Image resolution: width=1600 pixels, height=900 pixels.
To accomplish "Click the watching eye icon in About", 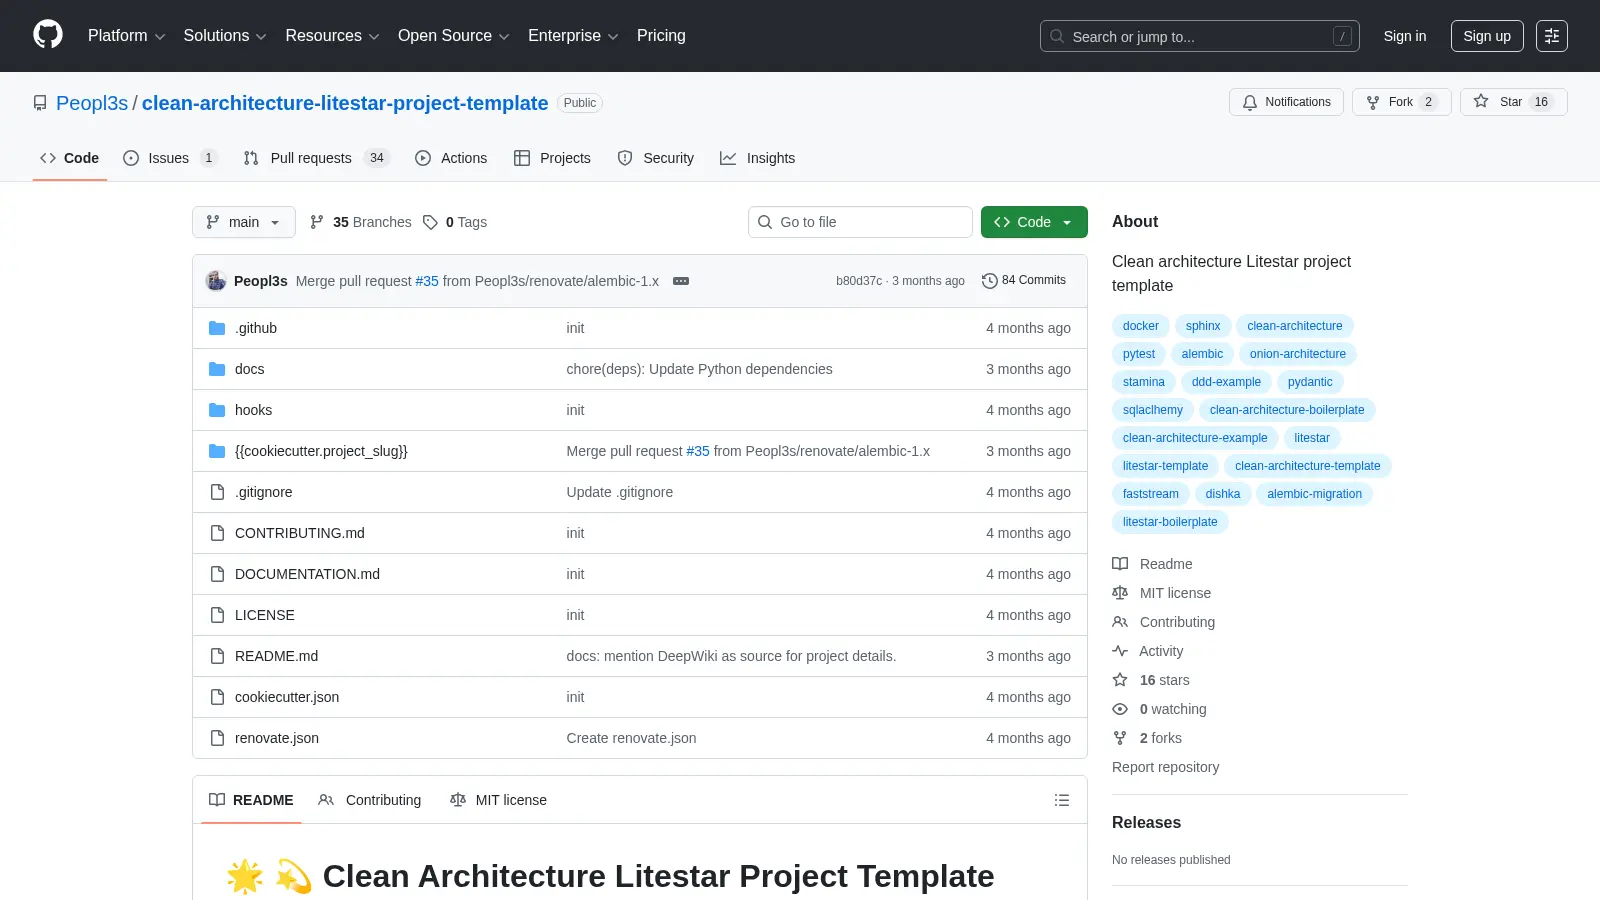I will point(1120,709).
